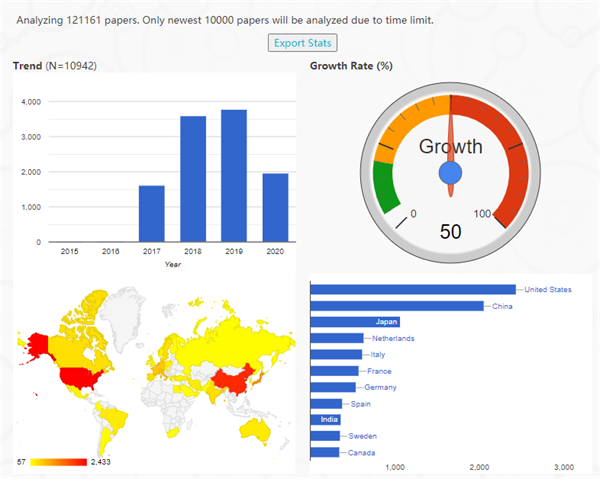Click the Netherlands bar in country chart
Image resolution: width=600 pixels, height=479 pixels.
tap(337, 338)
